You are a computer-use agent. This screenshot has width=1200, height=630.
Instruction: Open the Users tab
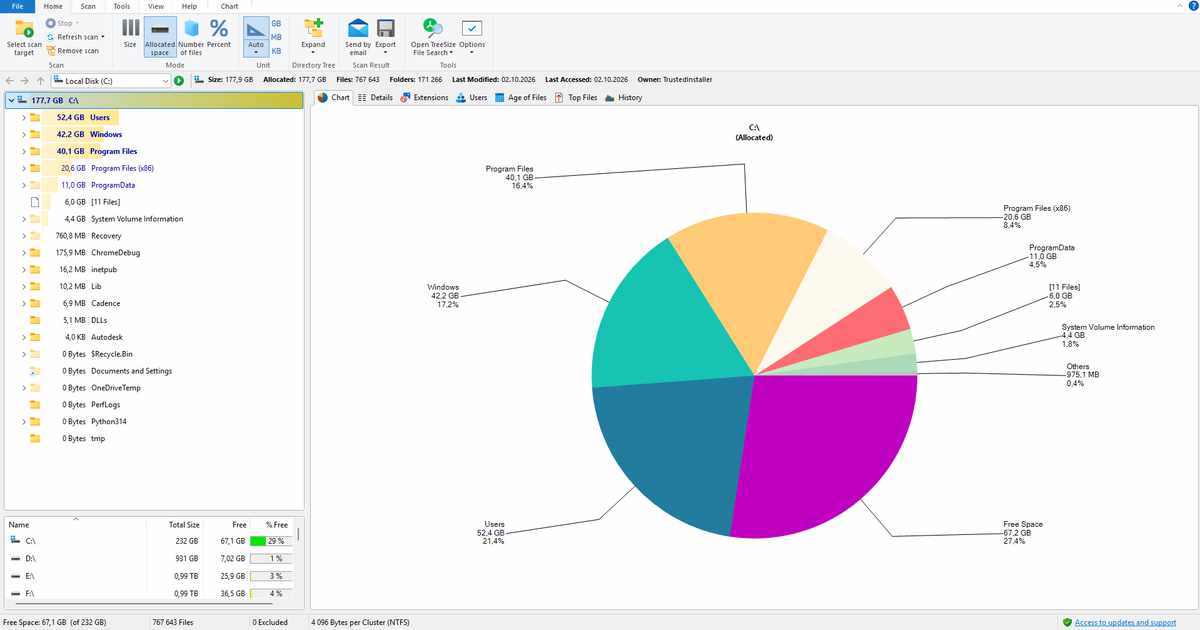coord(471,98)
